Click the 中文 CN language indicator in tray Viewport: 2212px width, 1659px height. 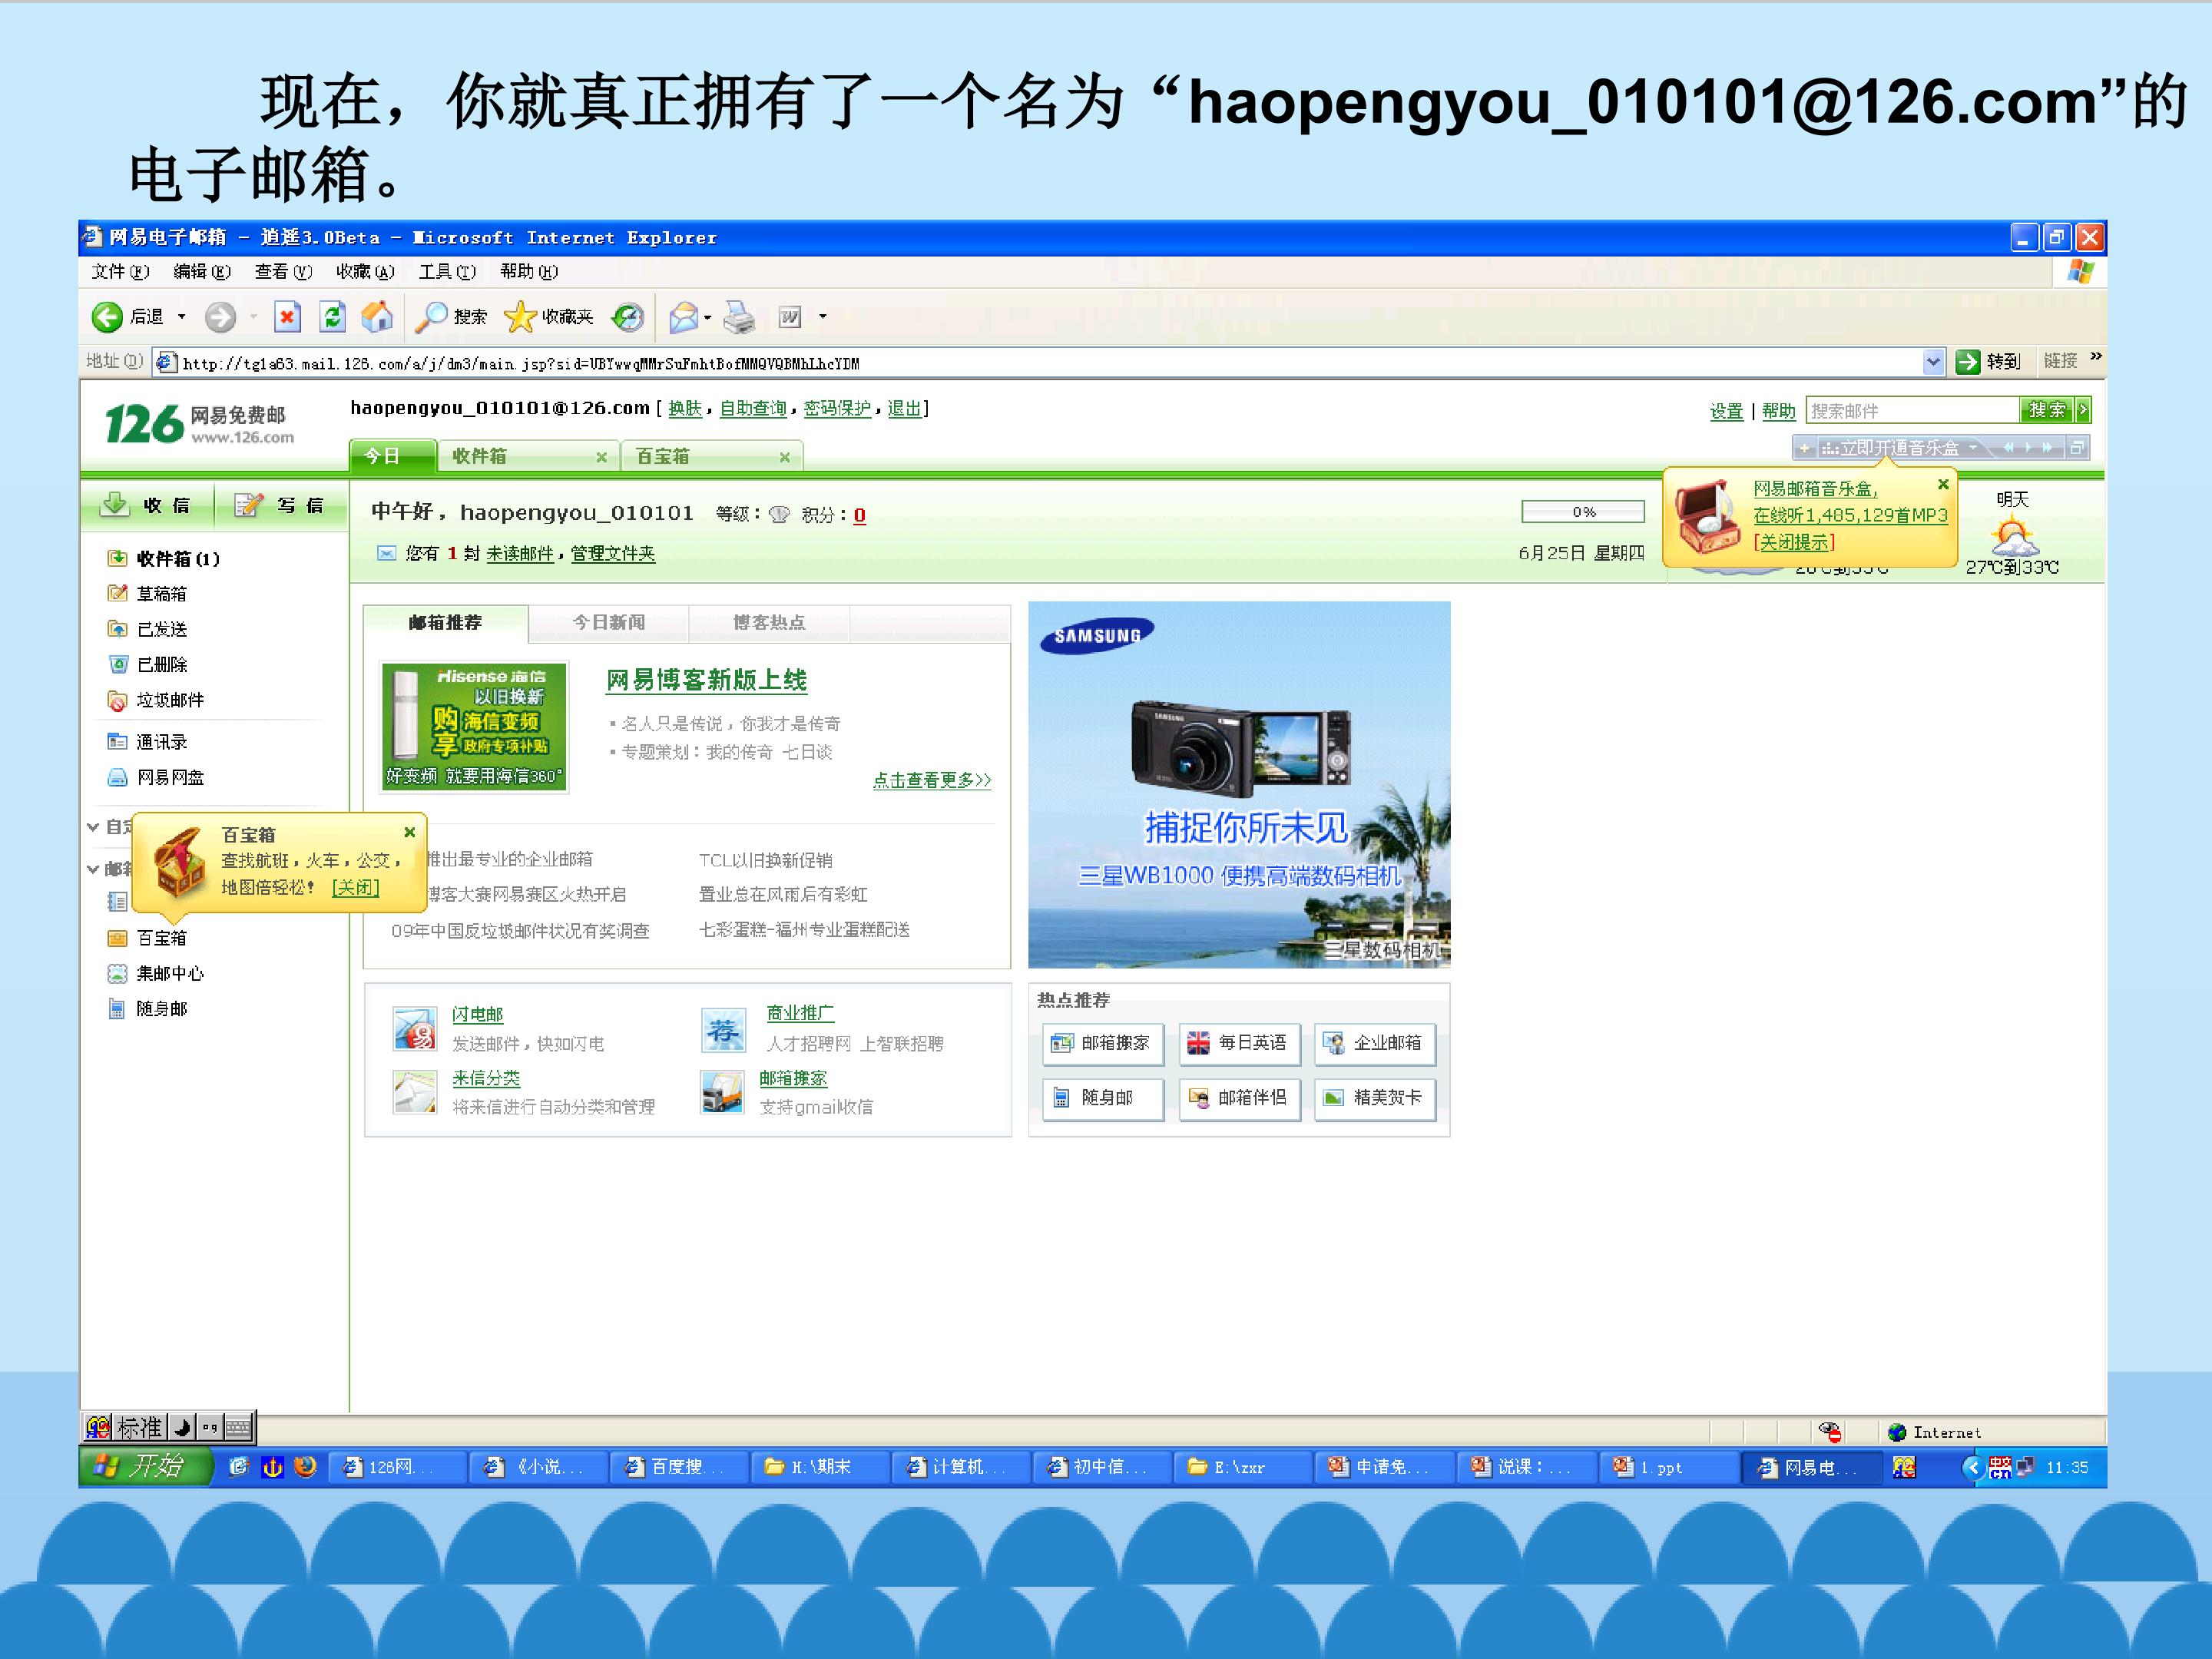click(1999, 1467)
